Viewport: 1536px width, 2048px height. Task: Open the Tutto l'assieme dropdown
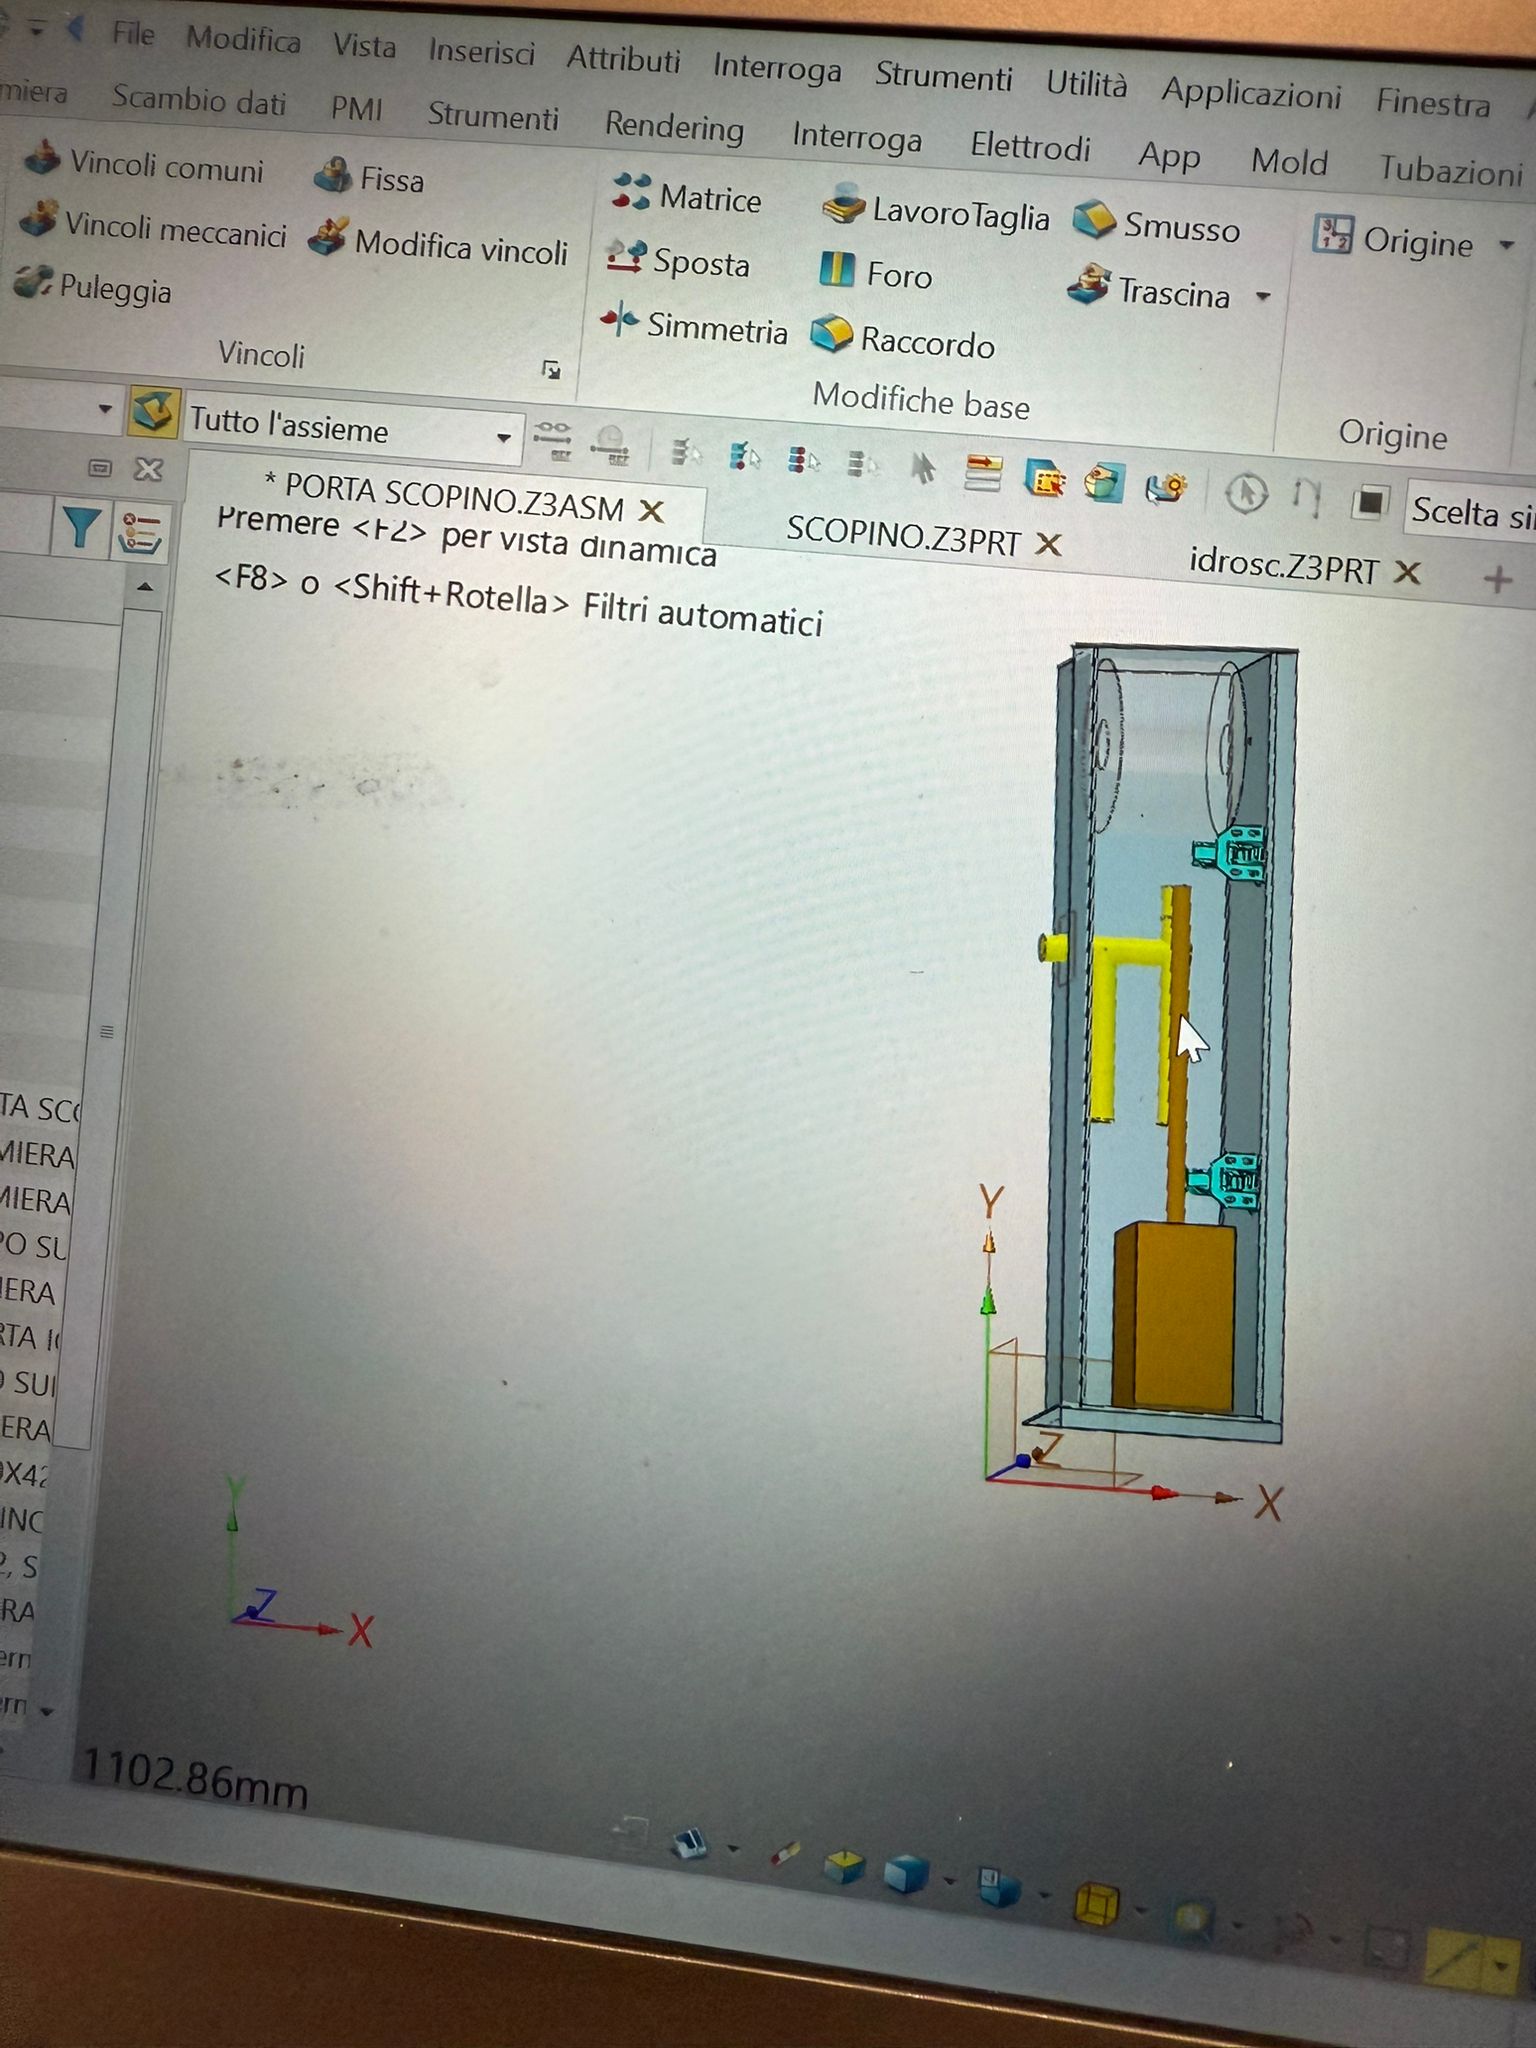tap(503, 438)
